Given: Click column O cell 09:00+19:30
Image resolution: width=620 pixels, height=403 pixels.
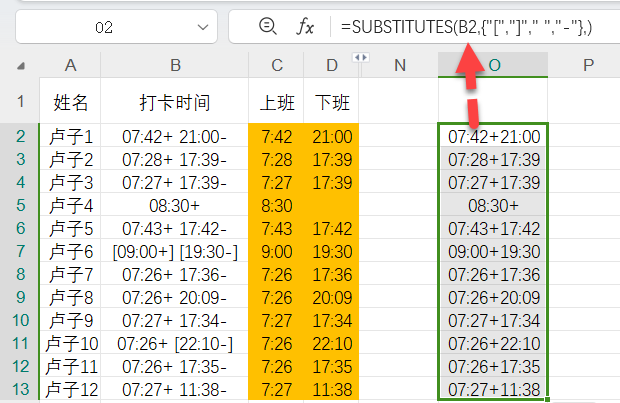Looking at the screenshot, I should pos(493,251).
